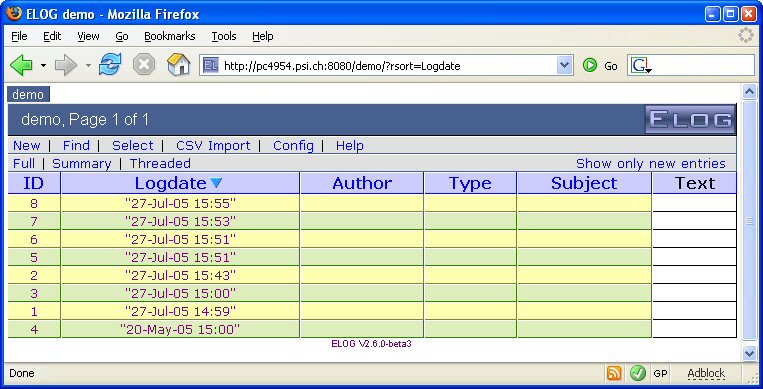Click the vertical scrollbar down arrow
Image resolution: width=763 pixels, height=389 pixels.
click(749, 353)
